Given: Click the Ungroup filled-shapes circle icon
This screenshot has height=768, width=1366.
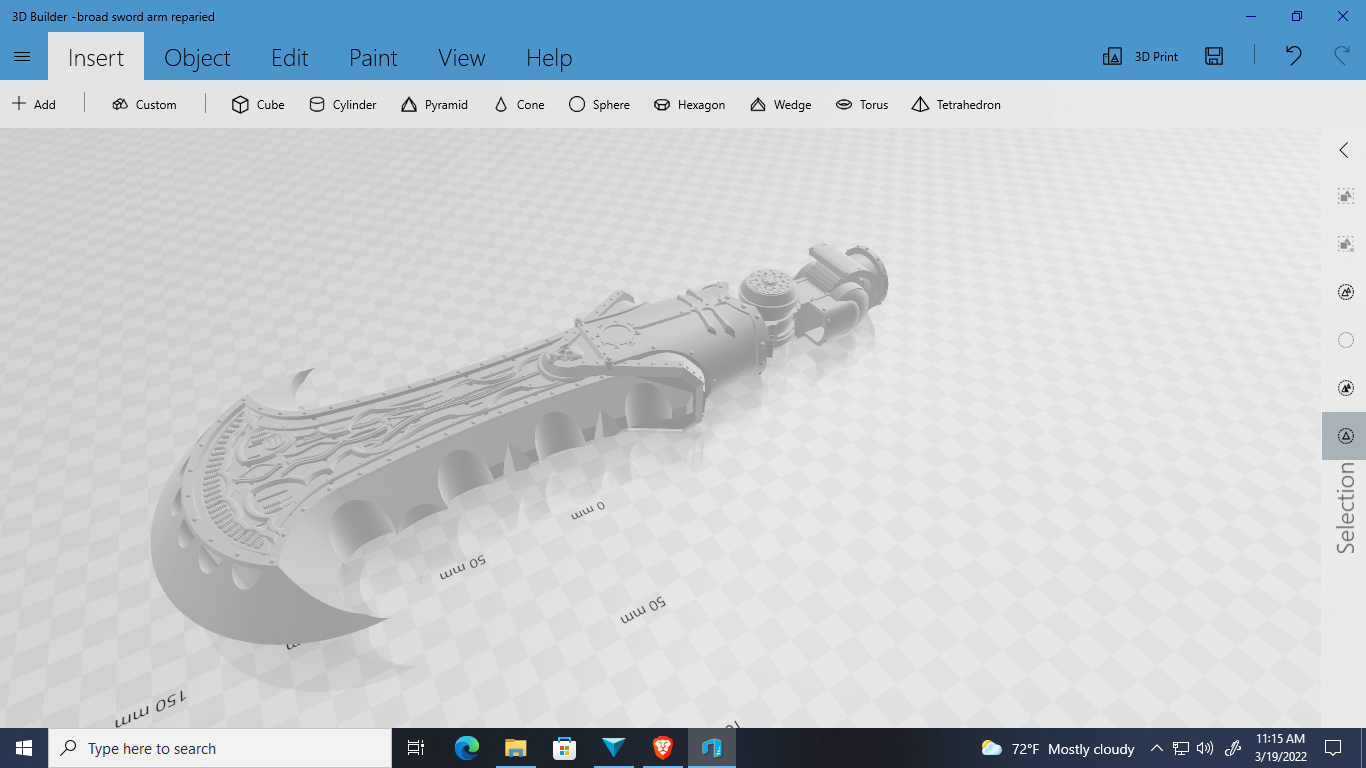Looking at the screenshot, I should (x=1346, y=388).
